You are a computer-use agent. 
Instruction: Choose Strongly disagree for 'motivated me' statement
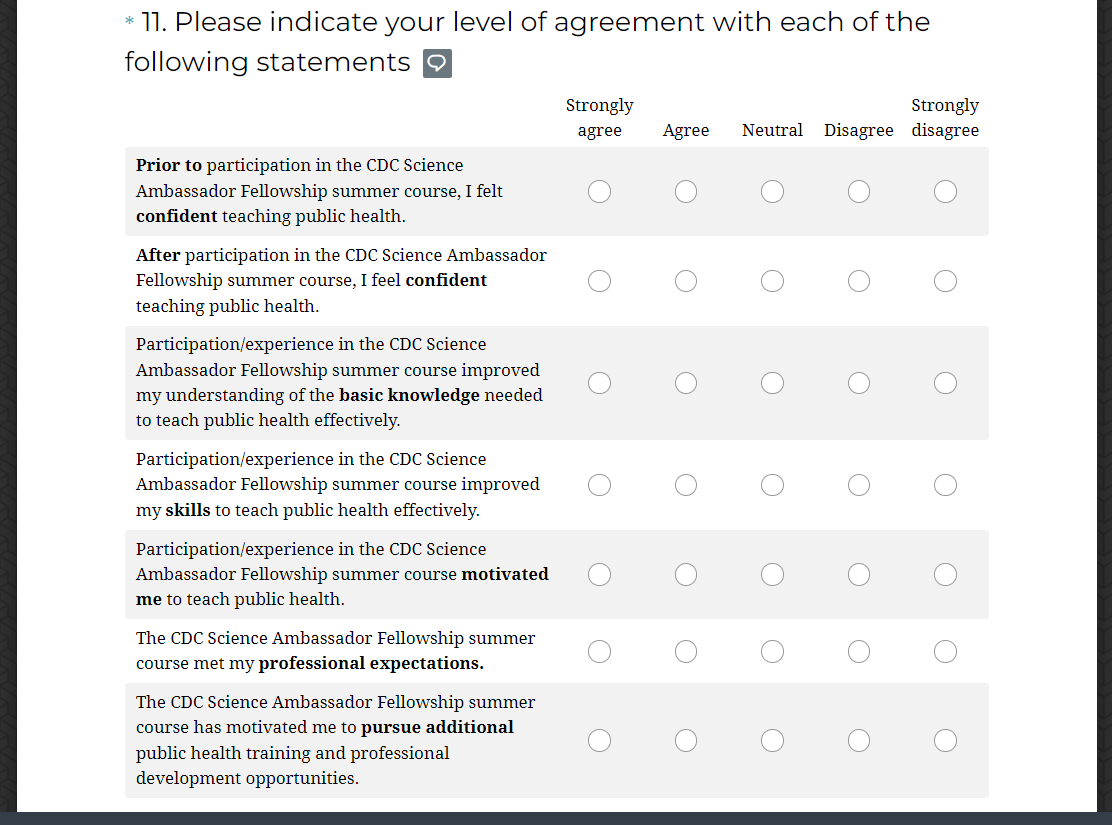click(945, 574)
